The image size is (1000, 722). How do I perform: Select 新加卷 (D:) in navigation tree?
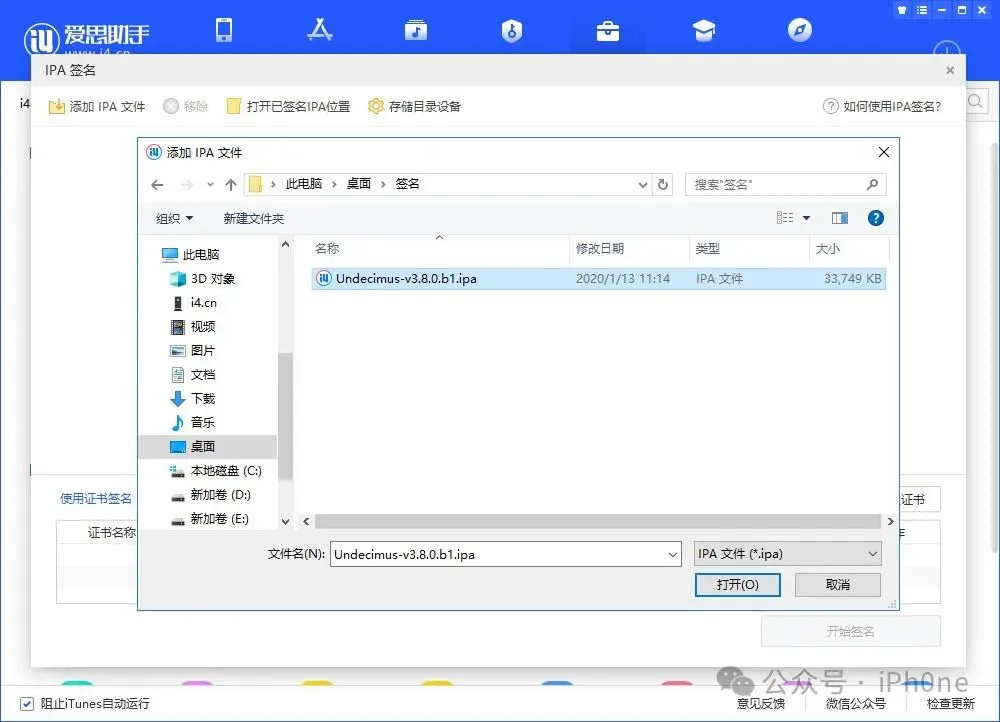(211, 495)
